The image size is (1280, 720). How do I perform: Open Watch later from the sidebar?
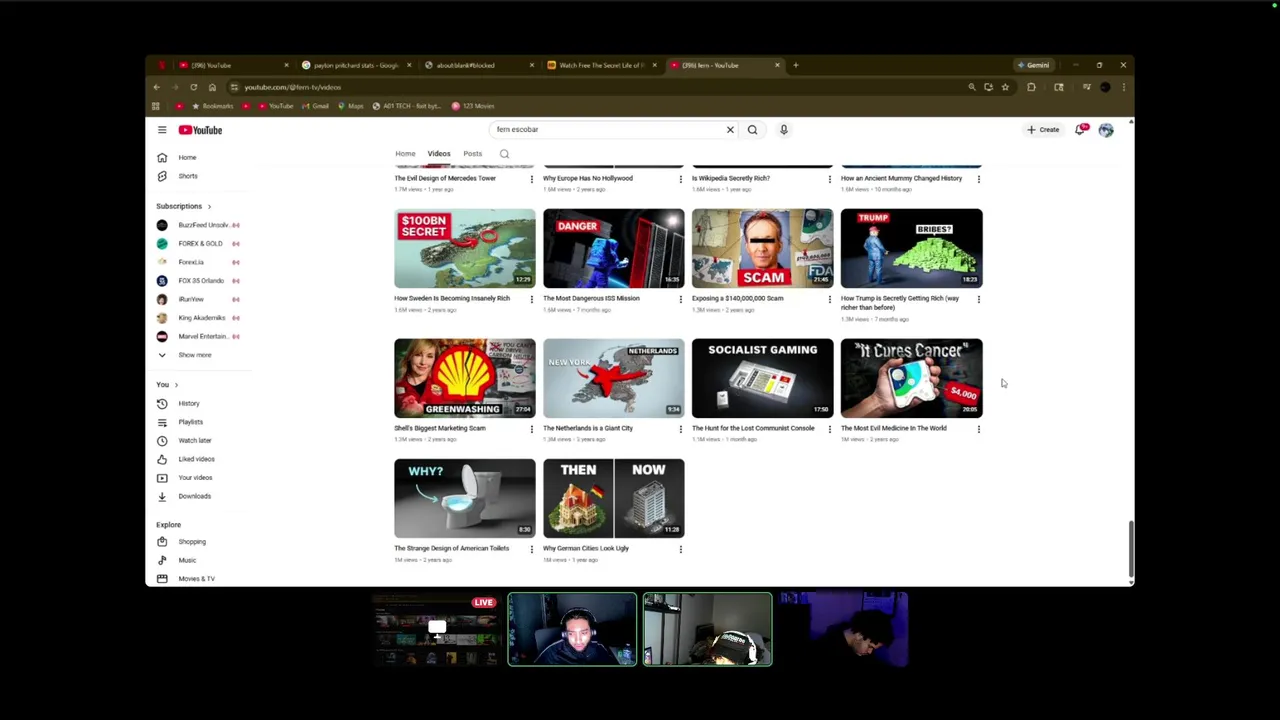click(x=194, y=440)
